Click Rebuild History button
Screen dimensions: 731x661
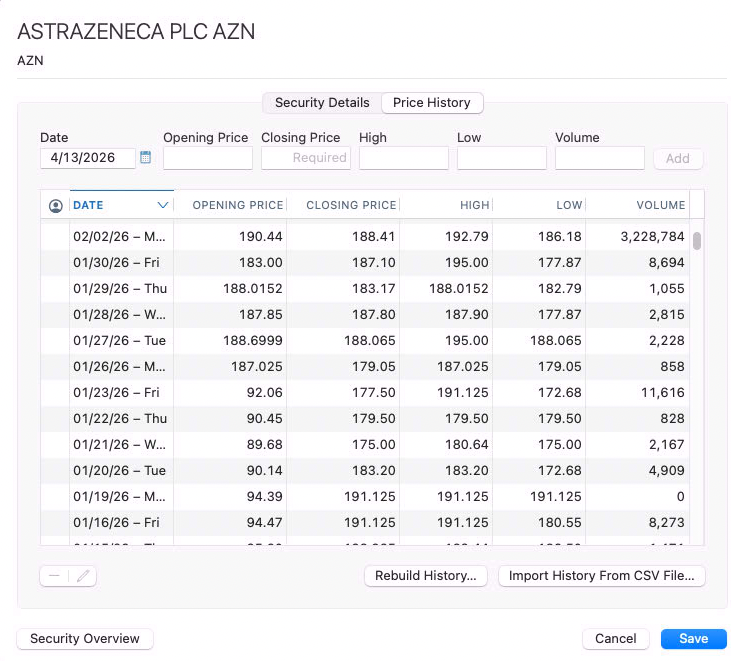point(426,576)
